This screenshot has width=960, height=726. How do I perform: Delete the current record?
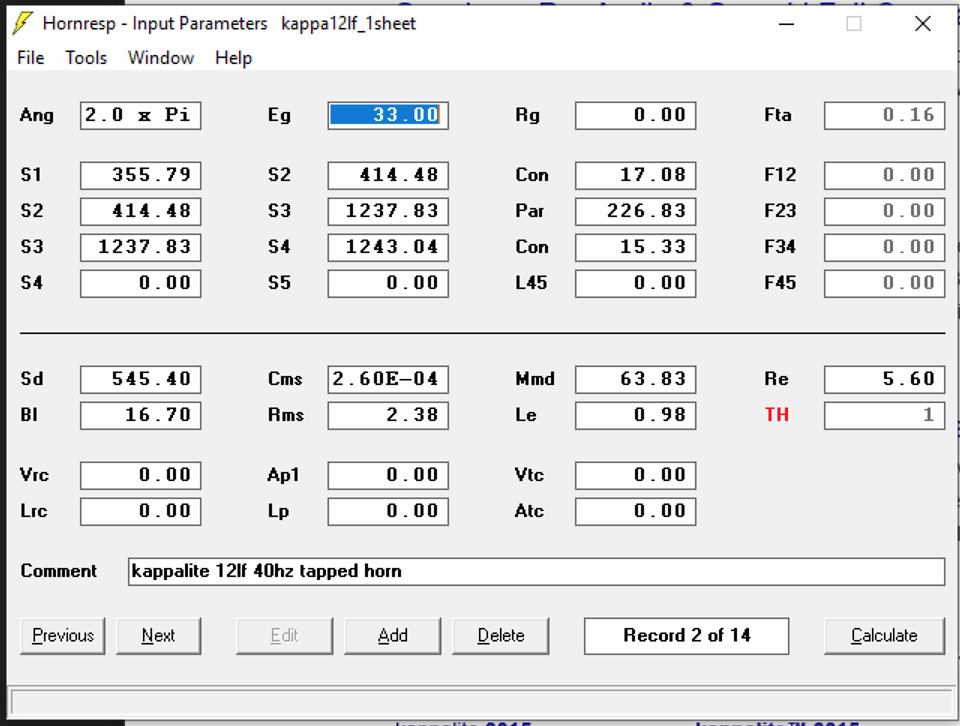501,636
